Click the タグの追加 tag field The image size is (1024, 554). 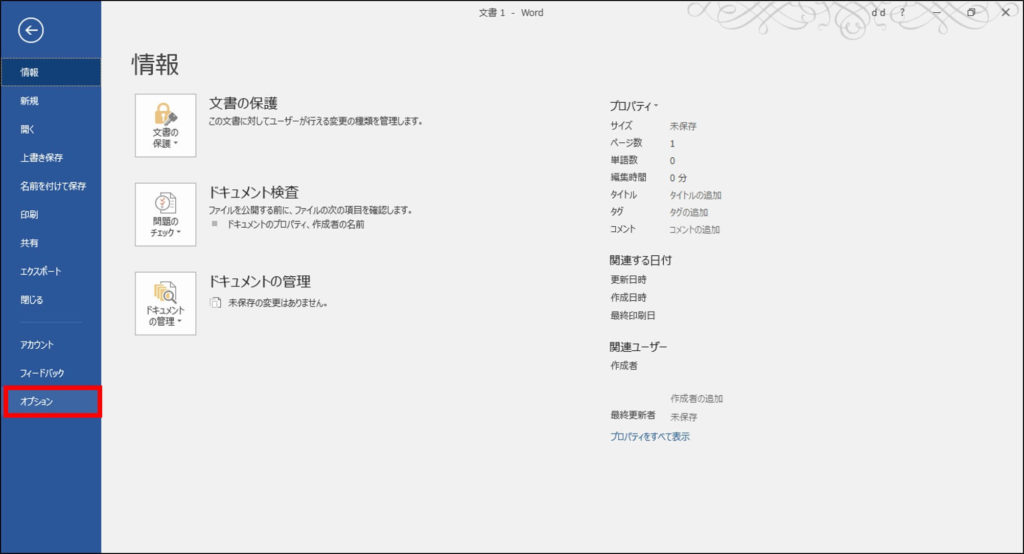pos(688,212)
